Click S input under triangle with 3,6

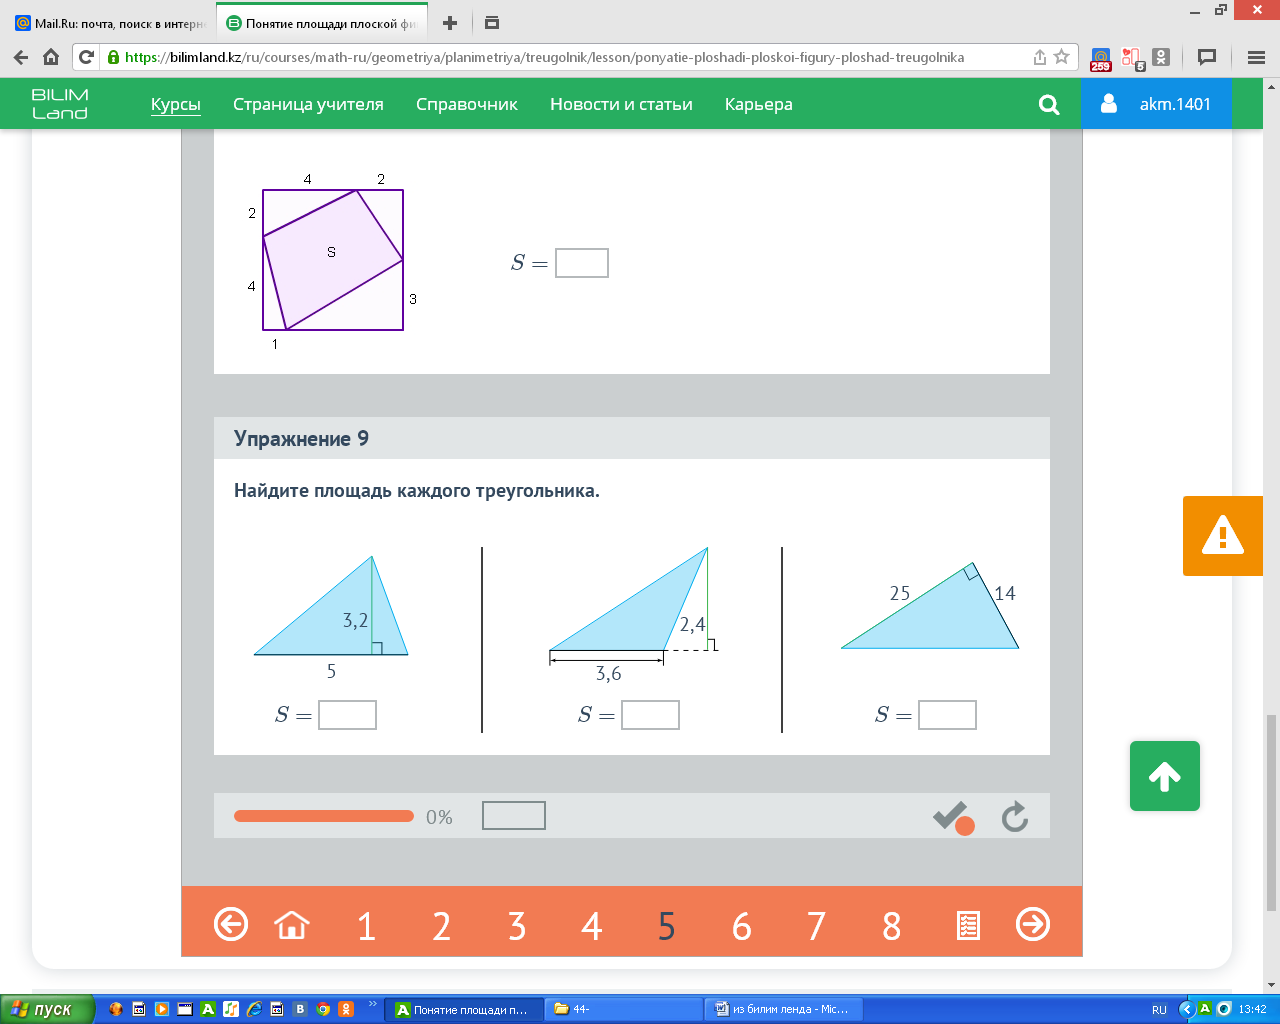(650, 715)
